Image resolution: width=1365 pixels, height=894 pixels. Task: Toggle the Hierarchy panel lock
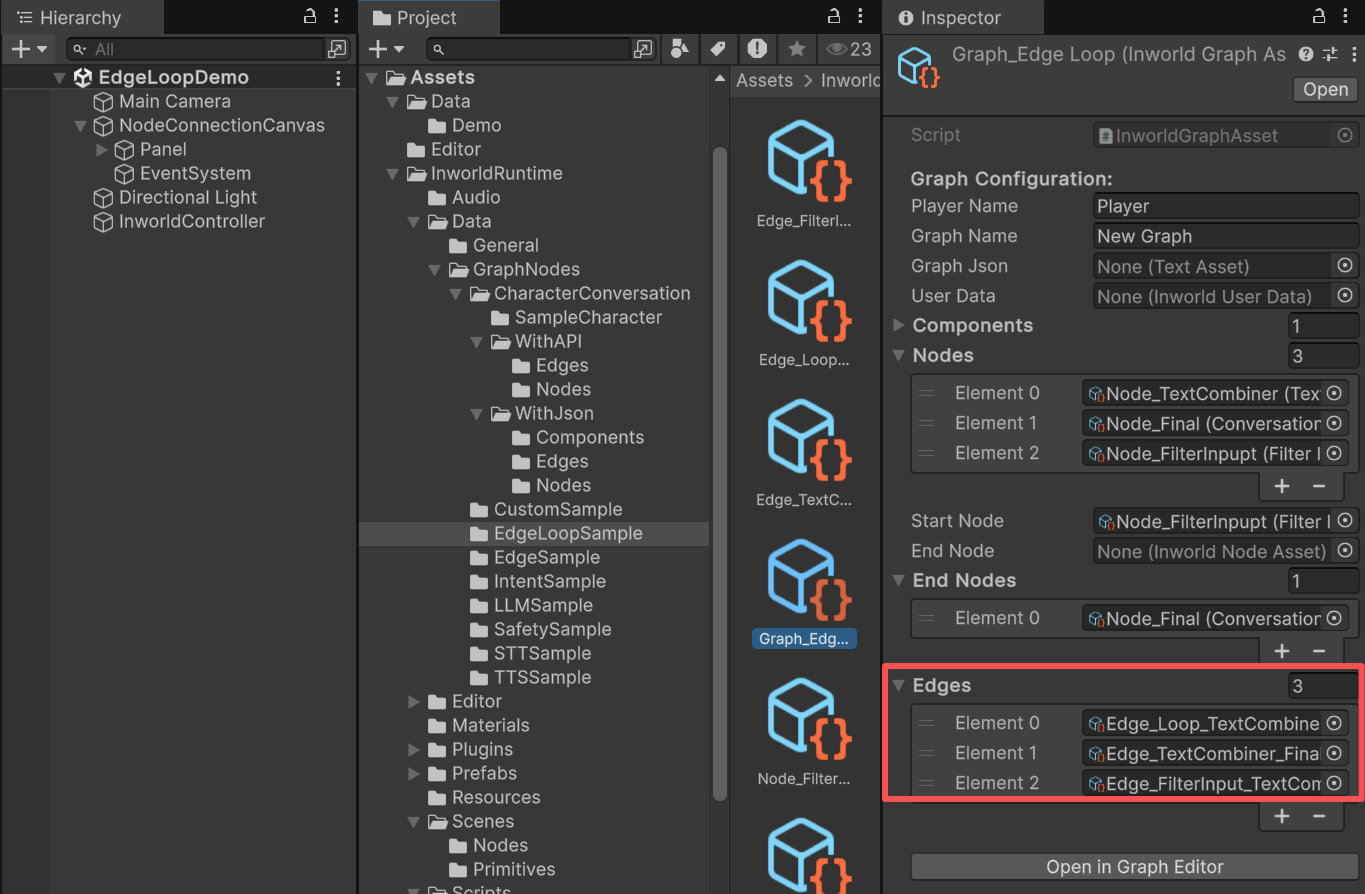point(310,17)
